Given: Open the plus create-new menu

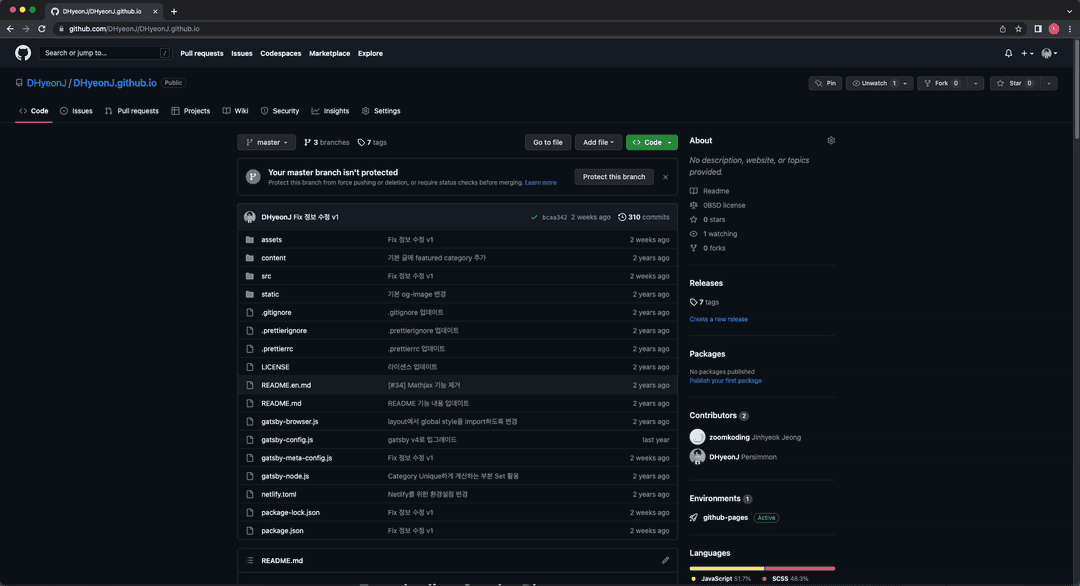Looking at the screenshot, I should click(x=1027, y=53).
